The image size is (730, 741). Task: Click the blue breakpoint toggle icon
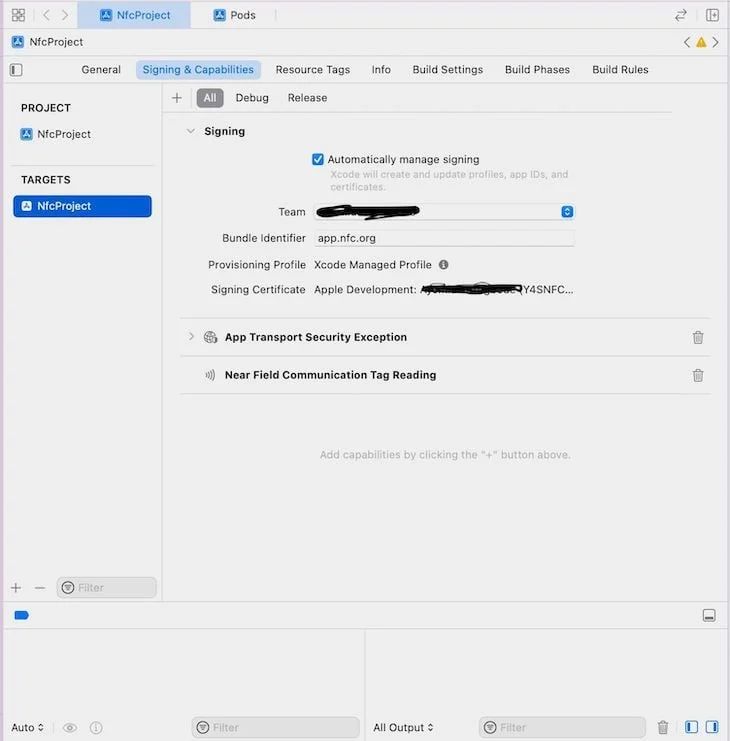(x=21, y=615)
